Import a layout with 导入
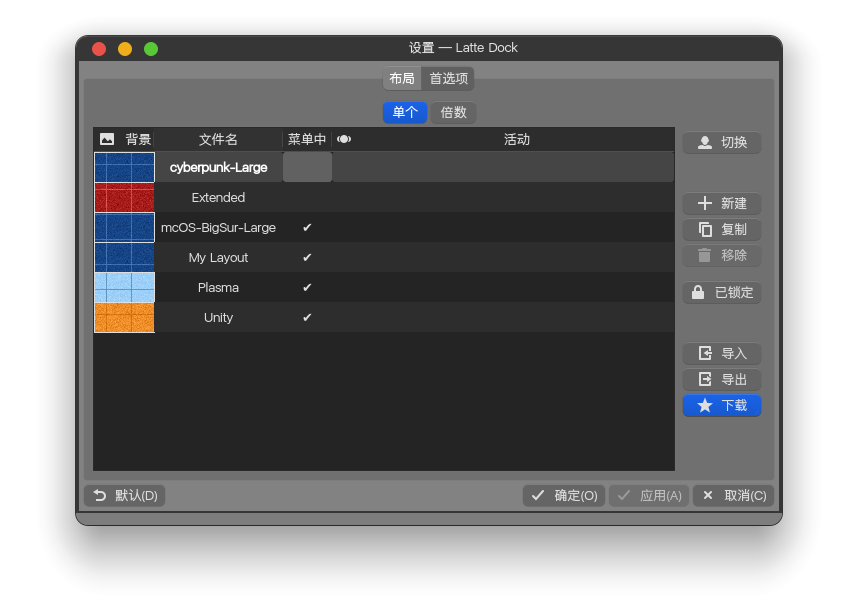Screen dimensions: 858x611 pos(722,354)
